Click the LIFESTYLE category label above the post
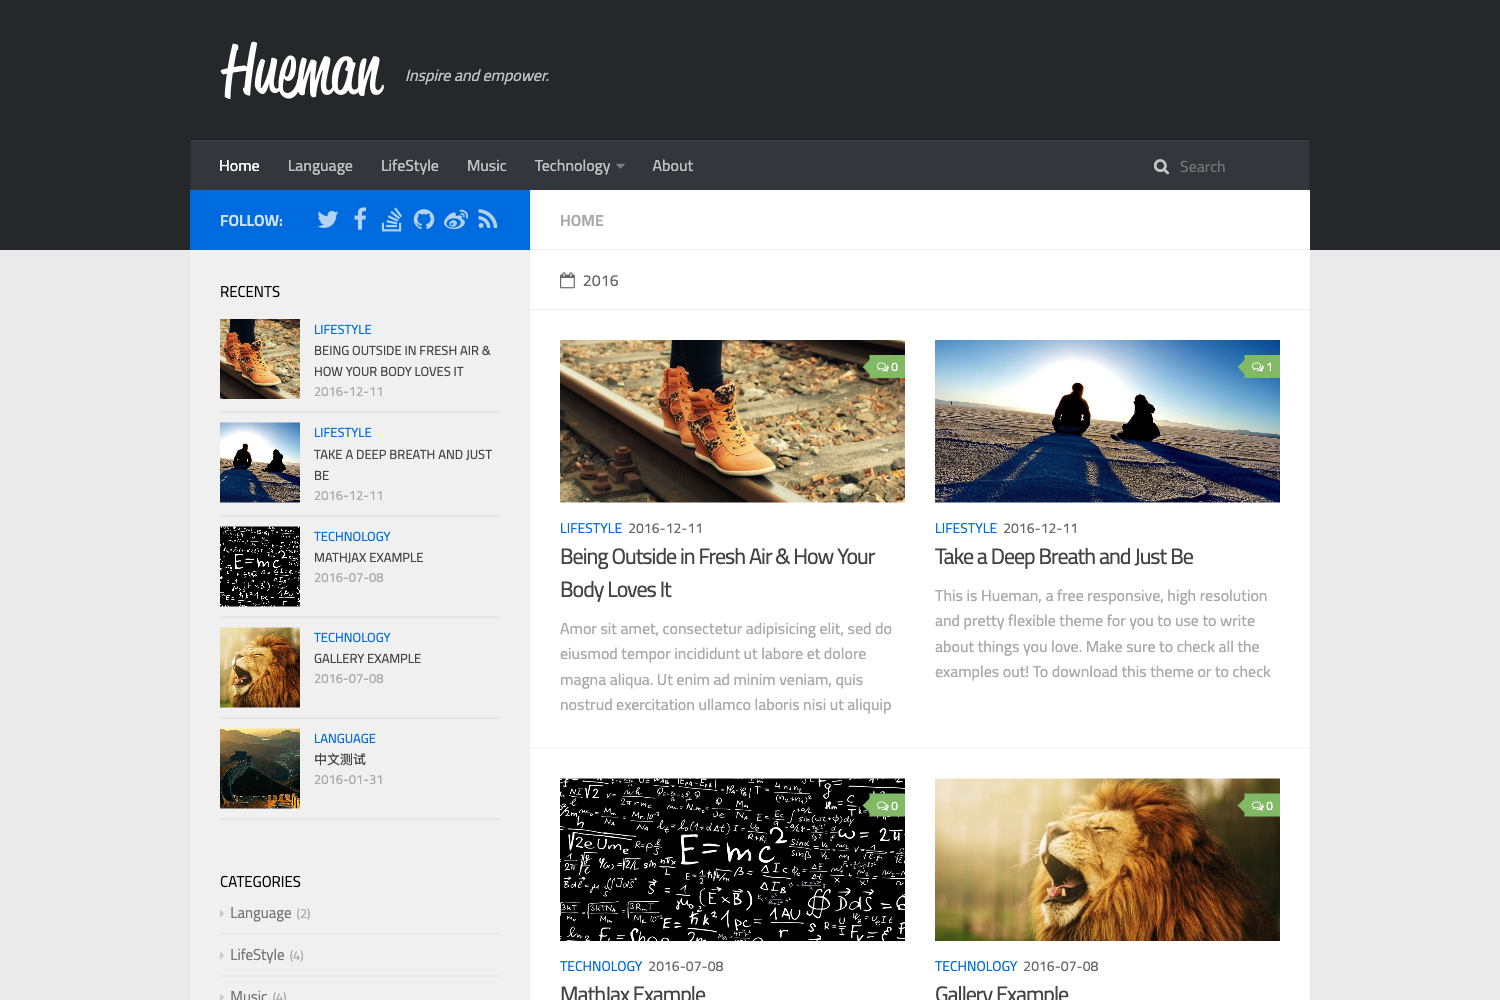Image resolution: width=1500 pixels, height=1000 pixels. tap(591, 528)
